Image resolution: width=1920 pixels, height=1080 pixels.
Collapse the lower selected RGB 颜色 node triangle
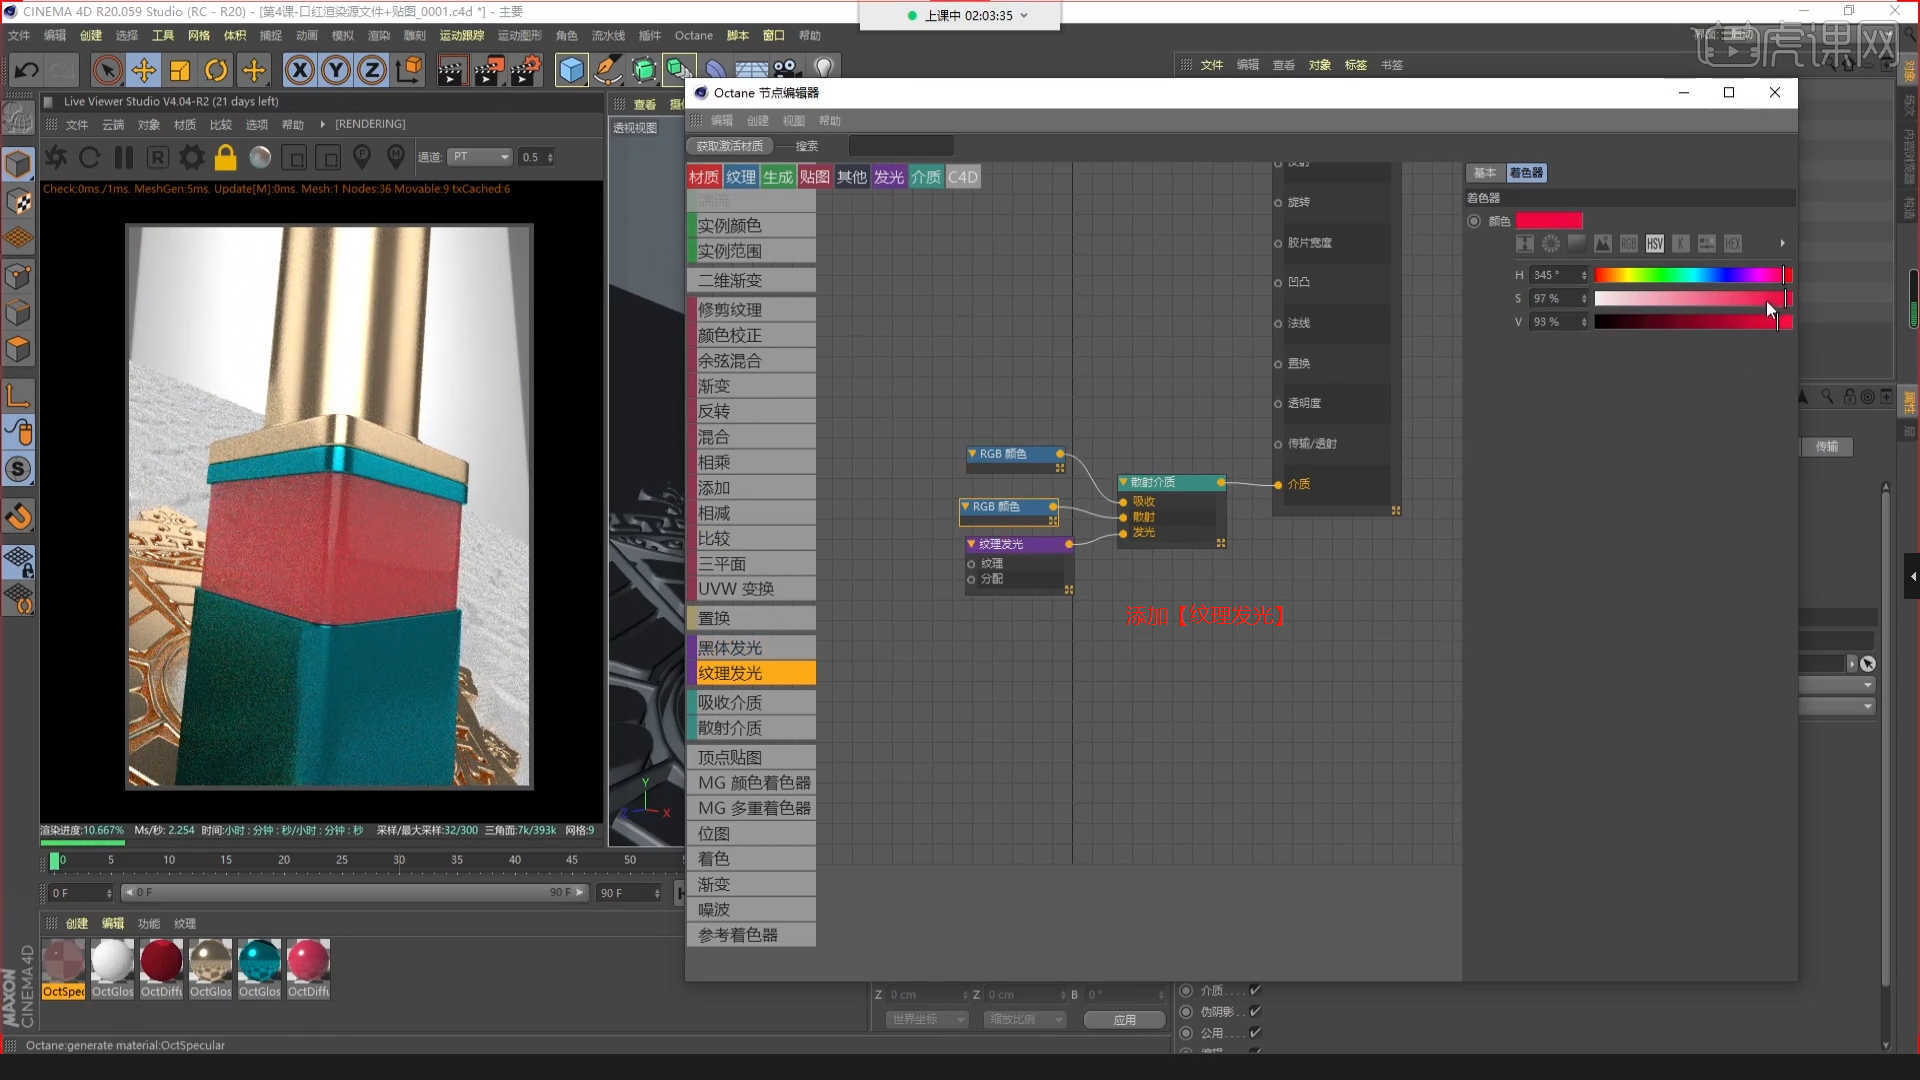pyautogui.click(x=965, y=507)
